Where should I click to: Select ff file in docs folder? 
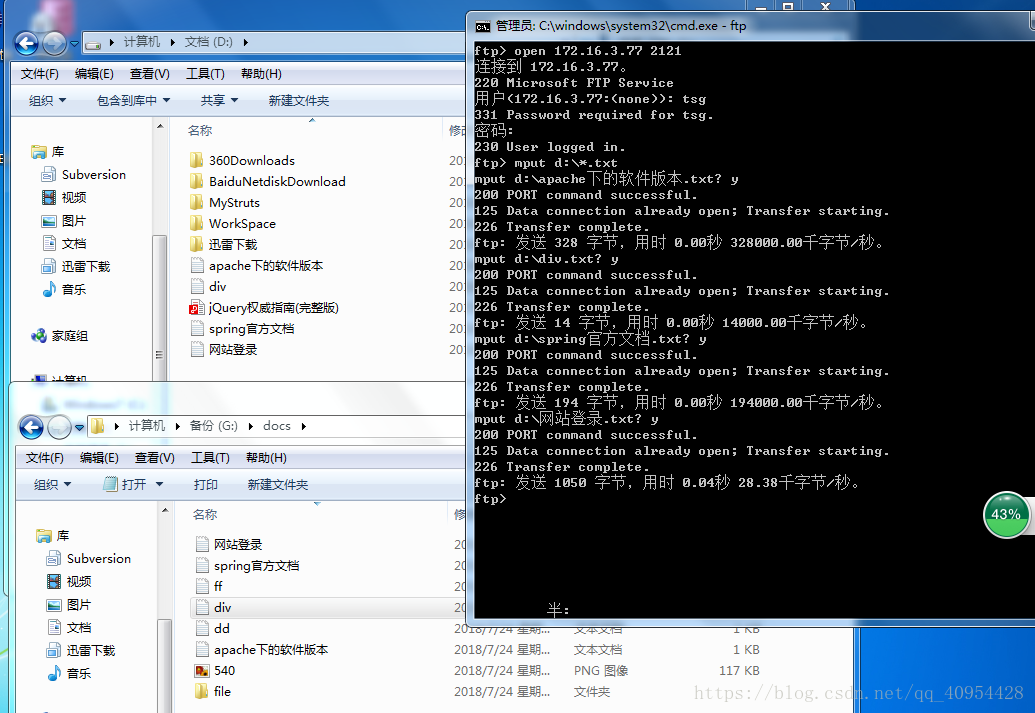(209, 586)
